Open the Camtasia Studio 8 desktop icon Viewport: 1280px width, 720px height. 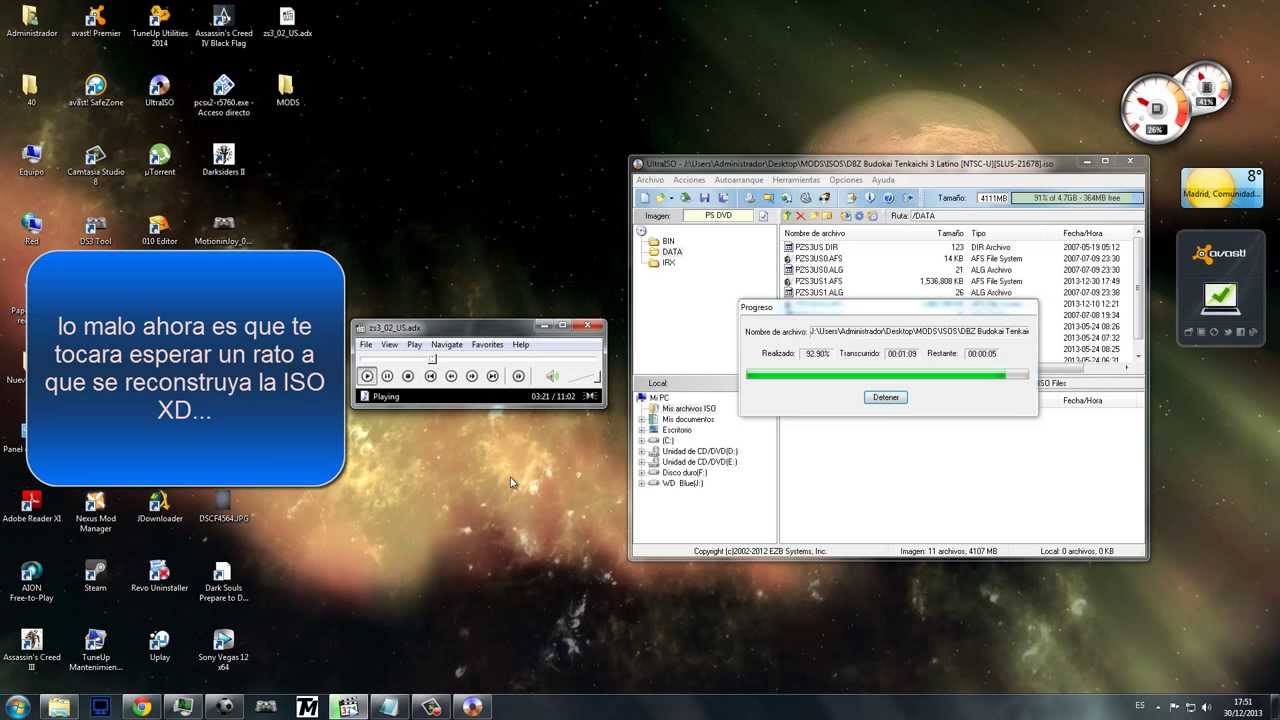95,164
